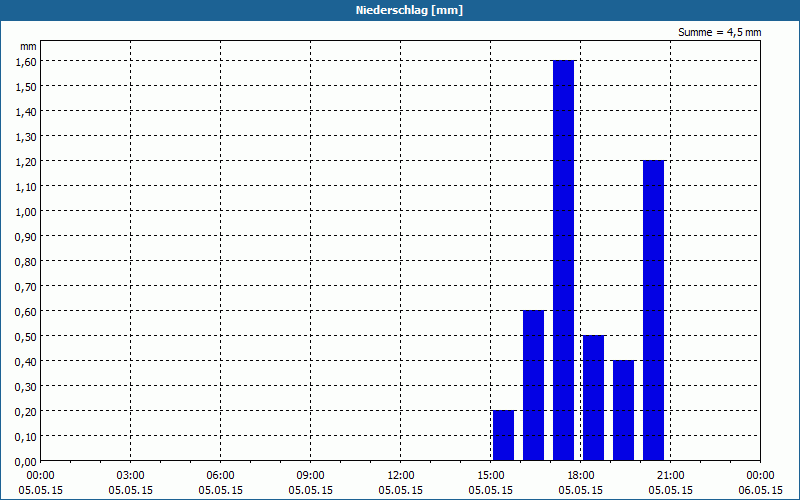
Task: Click the 0,00 y-axis label
Action: 26,462
